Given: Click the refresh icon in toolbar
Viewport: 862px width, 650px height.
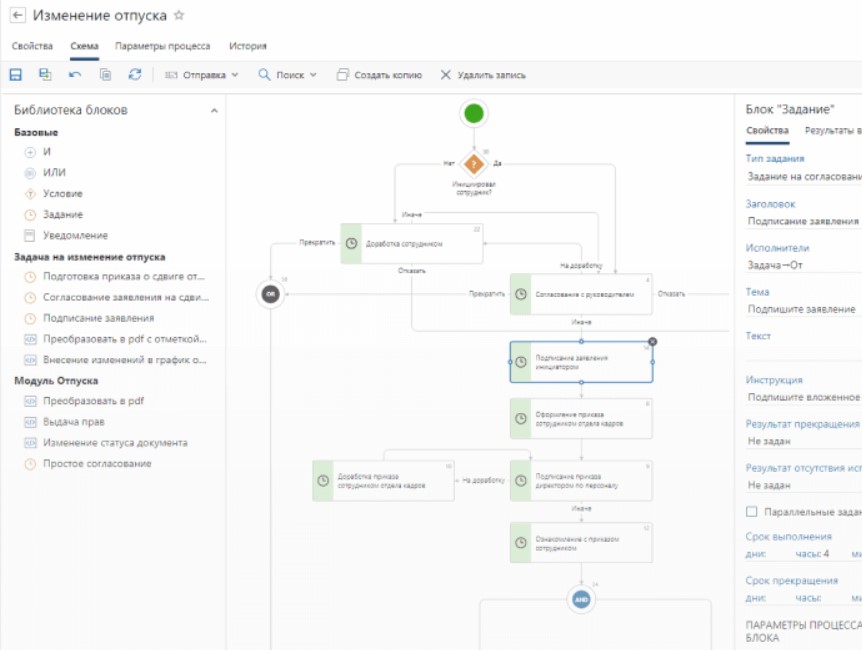Looking at the screenshot, I should [135, 75].
